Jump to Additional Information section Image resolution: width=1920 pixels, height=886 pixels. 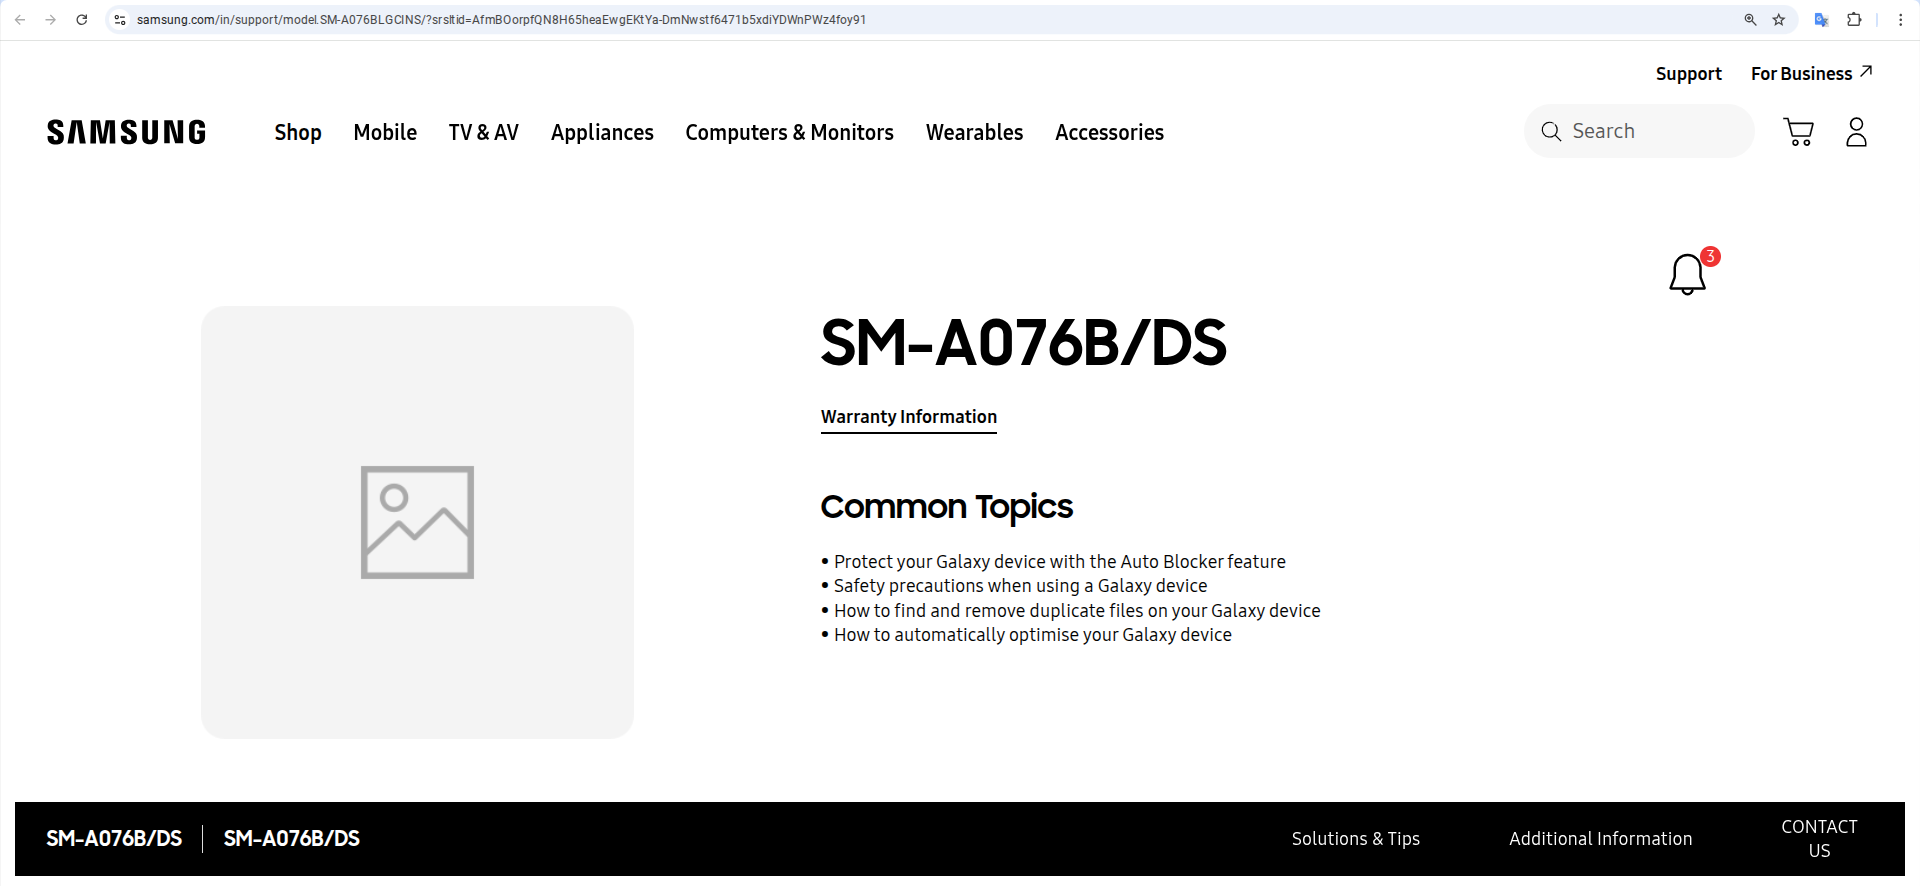tap(1600, 839)
